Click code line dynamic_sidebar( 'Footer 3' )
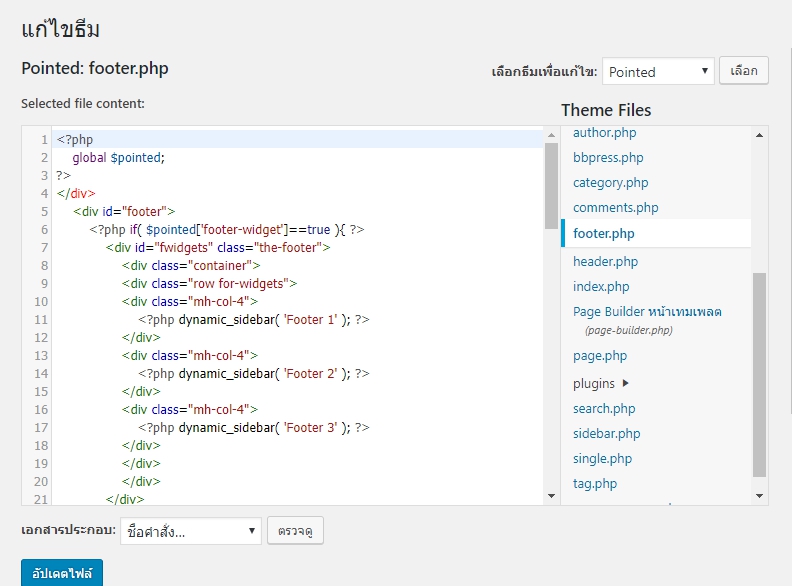 254,428
